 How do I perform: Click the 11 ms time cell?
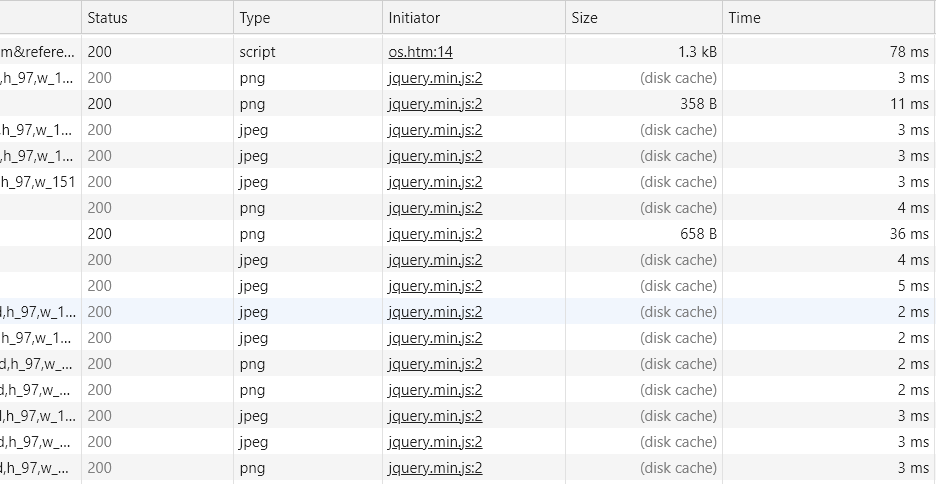click(x=911, y=104)
